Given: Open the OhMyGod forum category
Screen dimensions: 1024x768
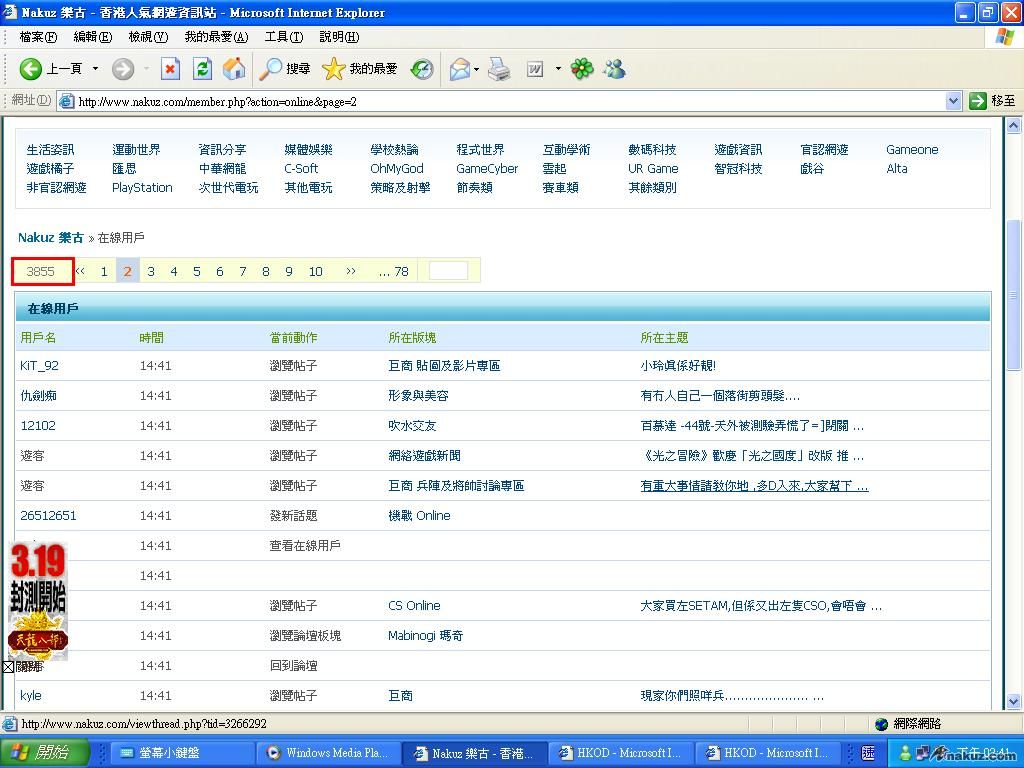Looking at the screenshot, I should (396, 168).
